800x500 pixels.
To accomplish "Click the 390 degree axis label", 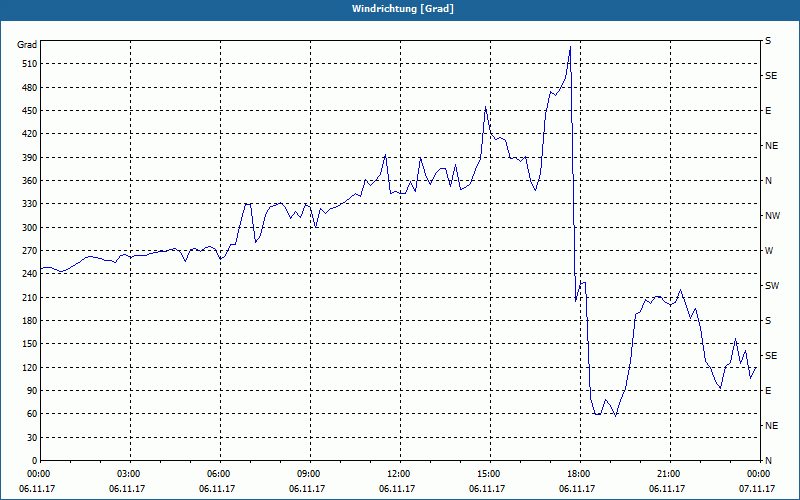I will [x=31, y=157].
